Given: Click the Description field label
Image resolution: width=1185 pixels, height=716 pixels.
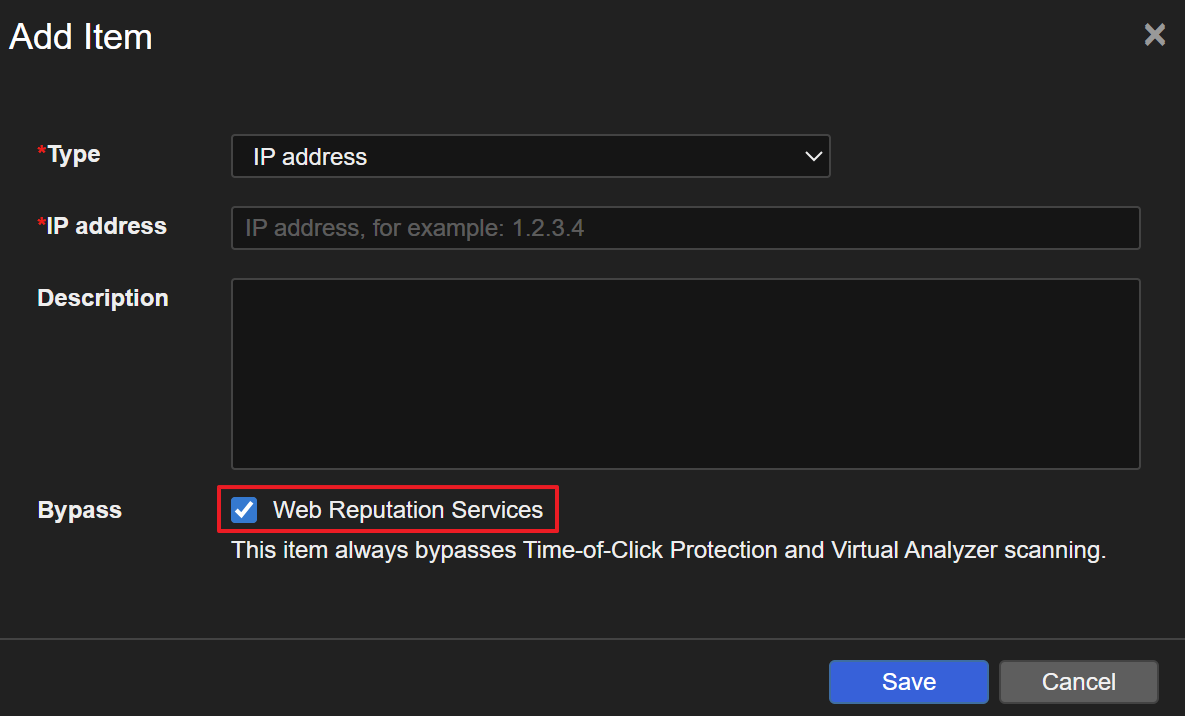Looking at the screenshot, I should click(x=102, y=298).
